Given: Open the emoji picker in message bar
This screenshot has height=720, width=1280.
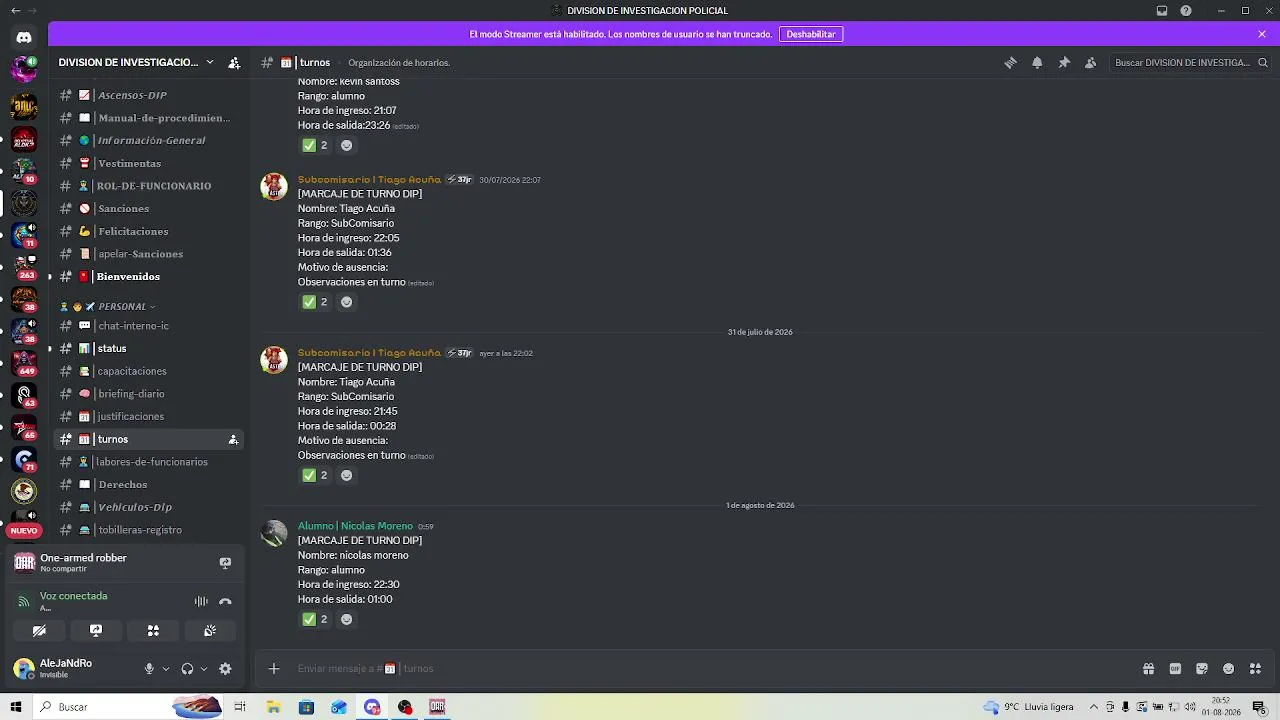Looking at the screenshot, I should (1229, 669).
